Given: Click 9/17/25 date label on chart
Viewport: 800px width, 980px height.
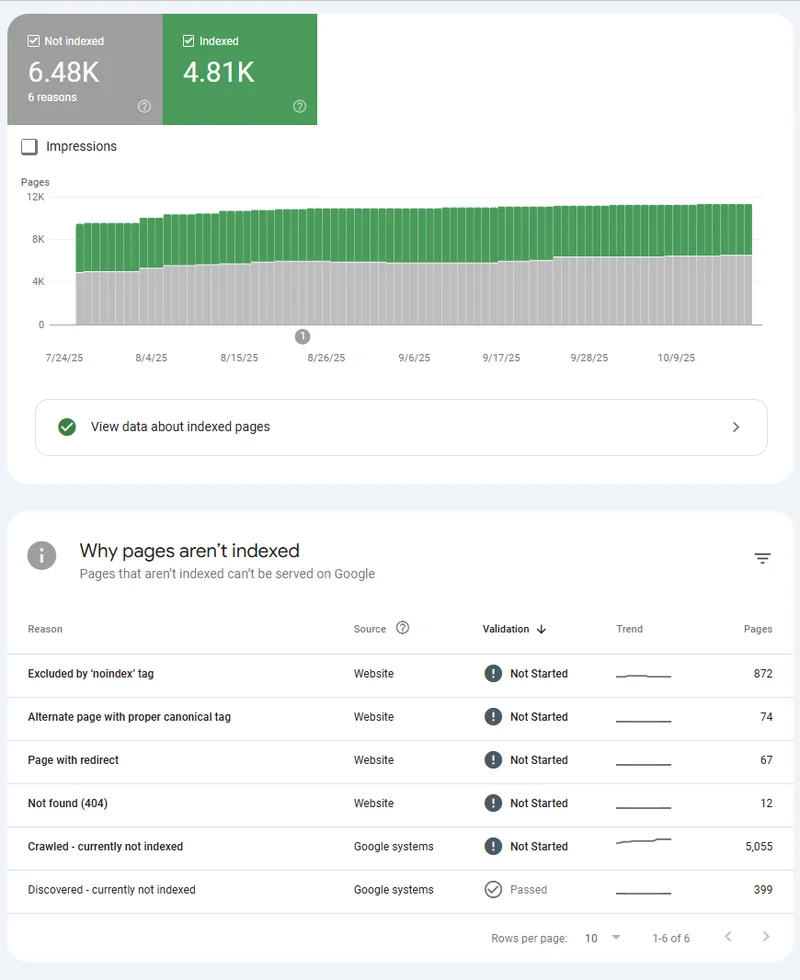Looking at the screenshot, I should (x=501, y=358).
